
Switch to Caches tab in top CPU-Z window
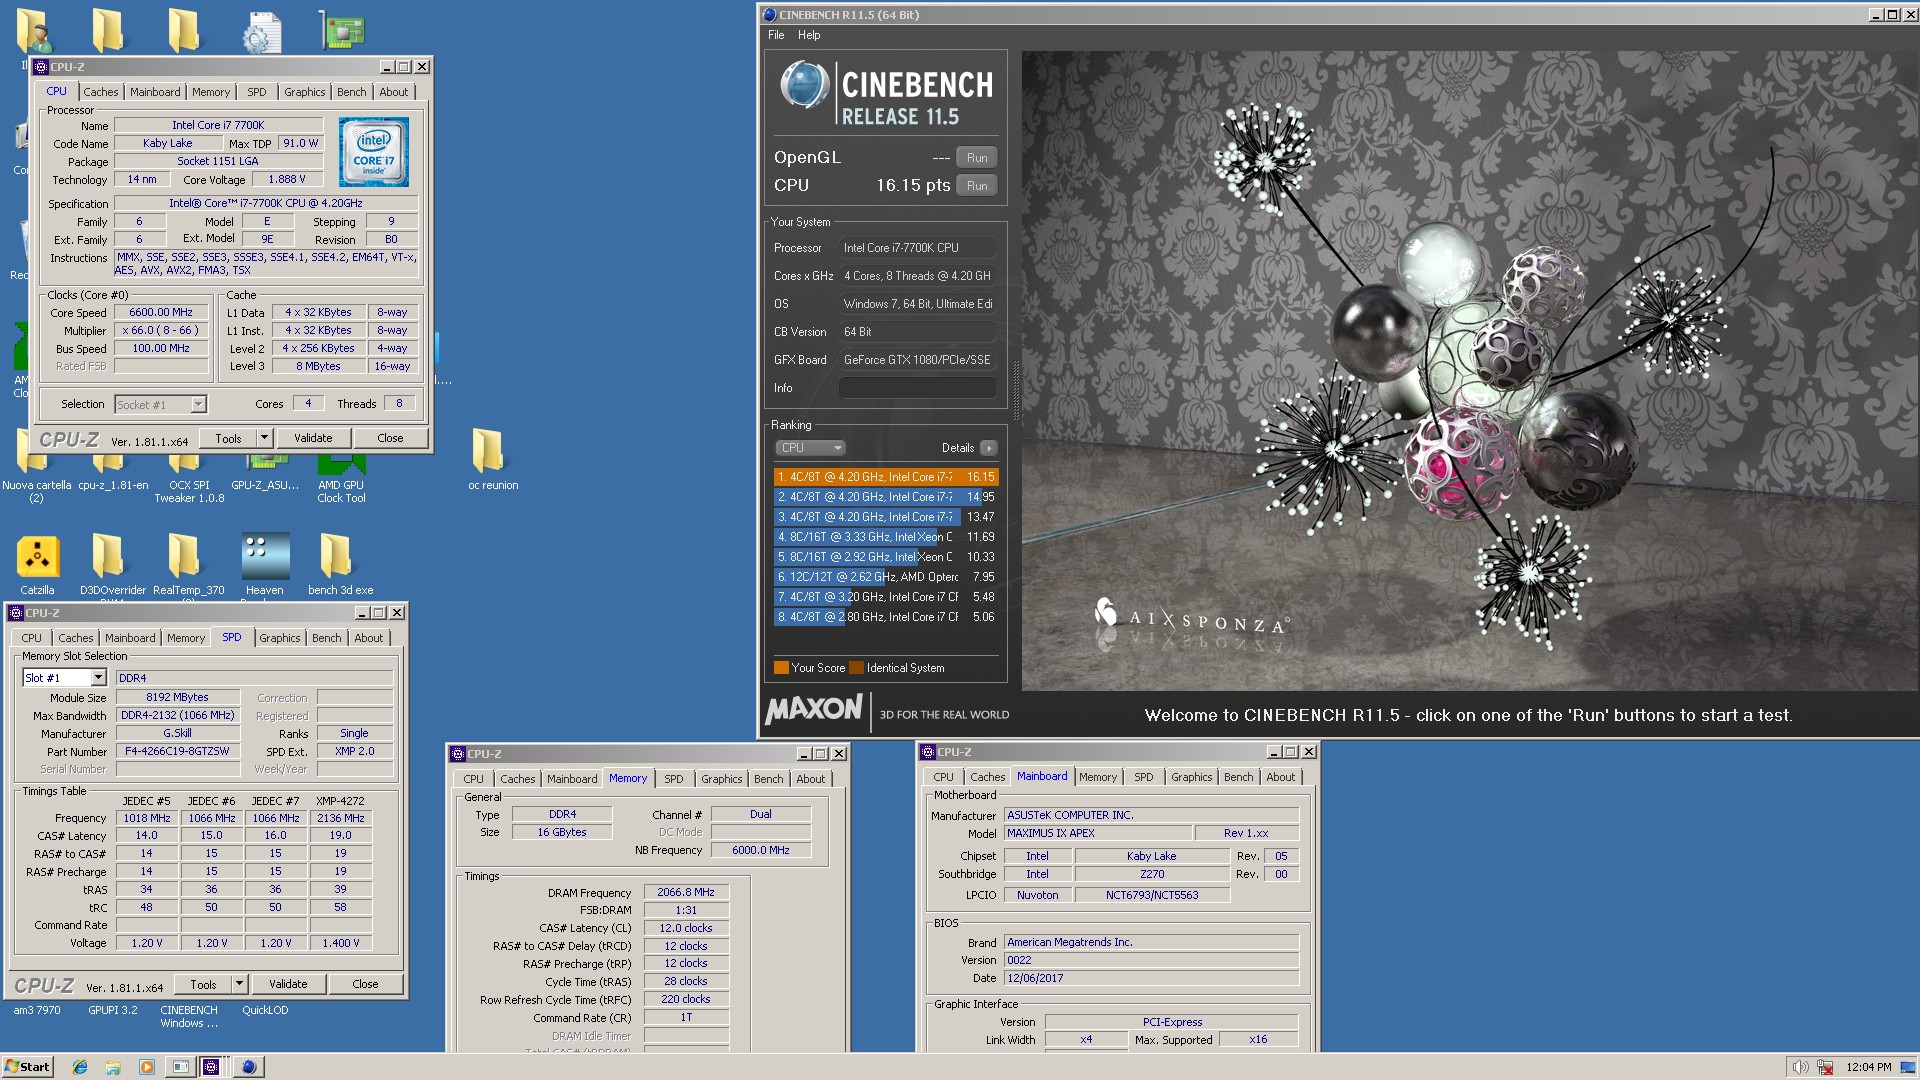coord(101,92)
